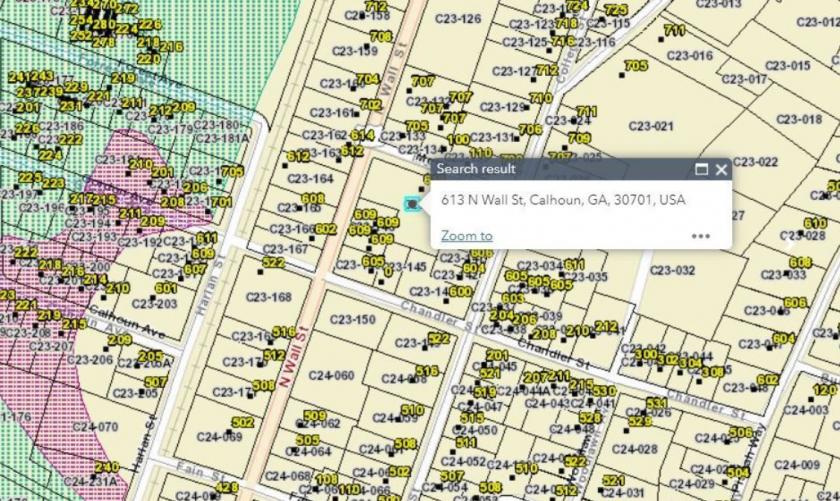Select parcel C23-168
The height and width of the screenshot is (501, 840).
[x=269, y=297]
